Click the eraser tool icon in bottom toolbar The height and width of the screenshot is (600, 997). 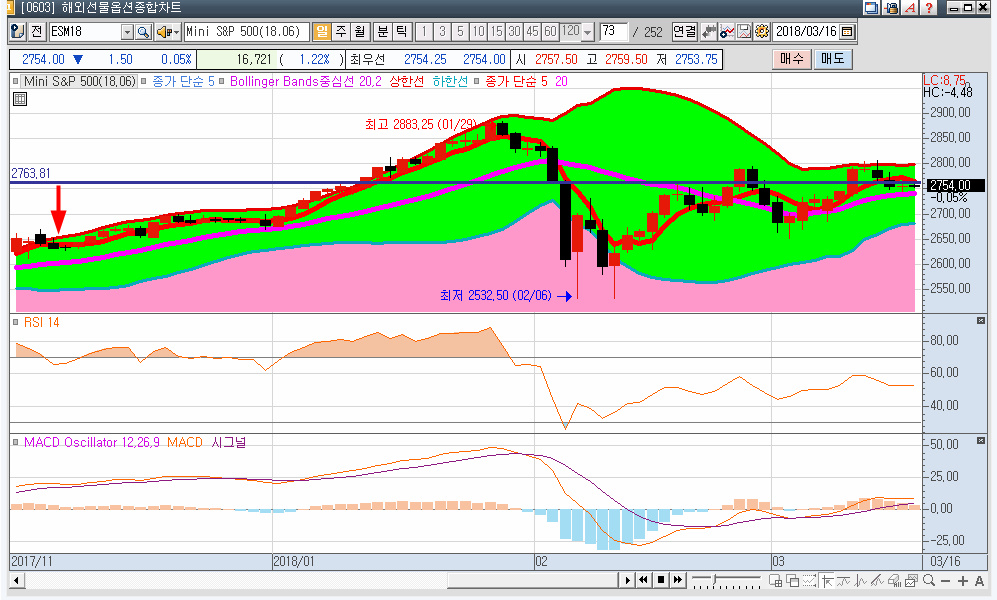pyautogui.click(x=895, y=580)
